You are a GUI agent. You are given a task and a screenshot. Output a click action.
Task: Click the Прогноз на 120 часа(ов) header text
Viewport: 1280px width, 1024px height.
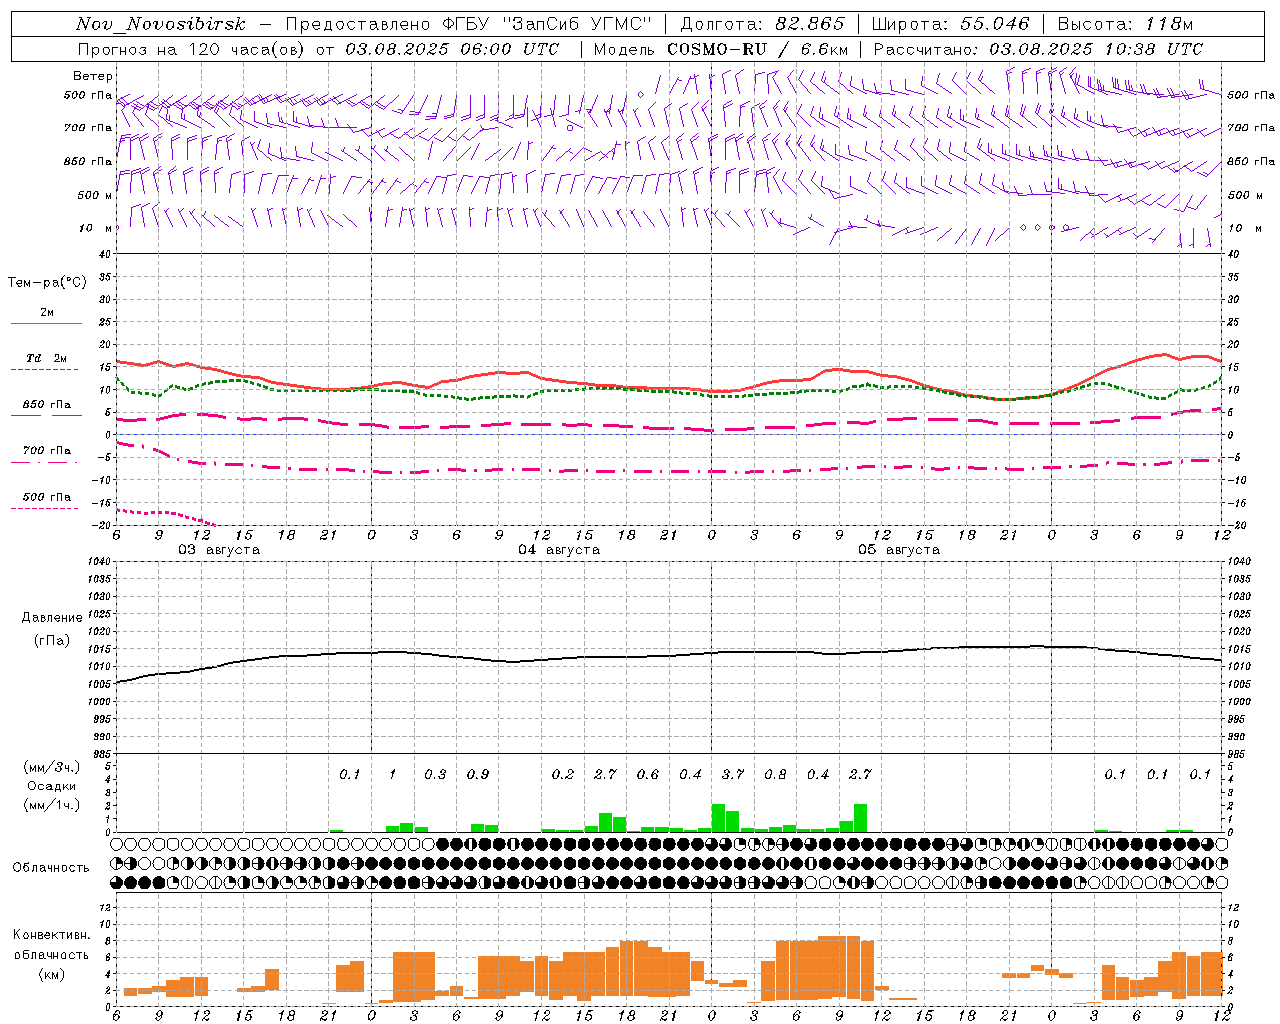pos(193,49)
